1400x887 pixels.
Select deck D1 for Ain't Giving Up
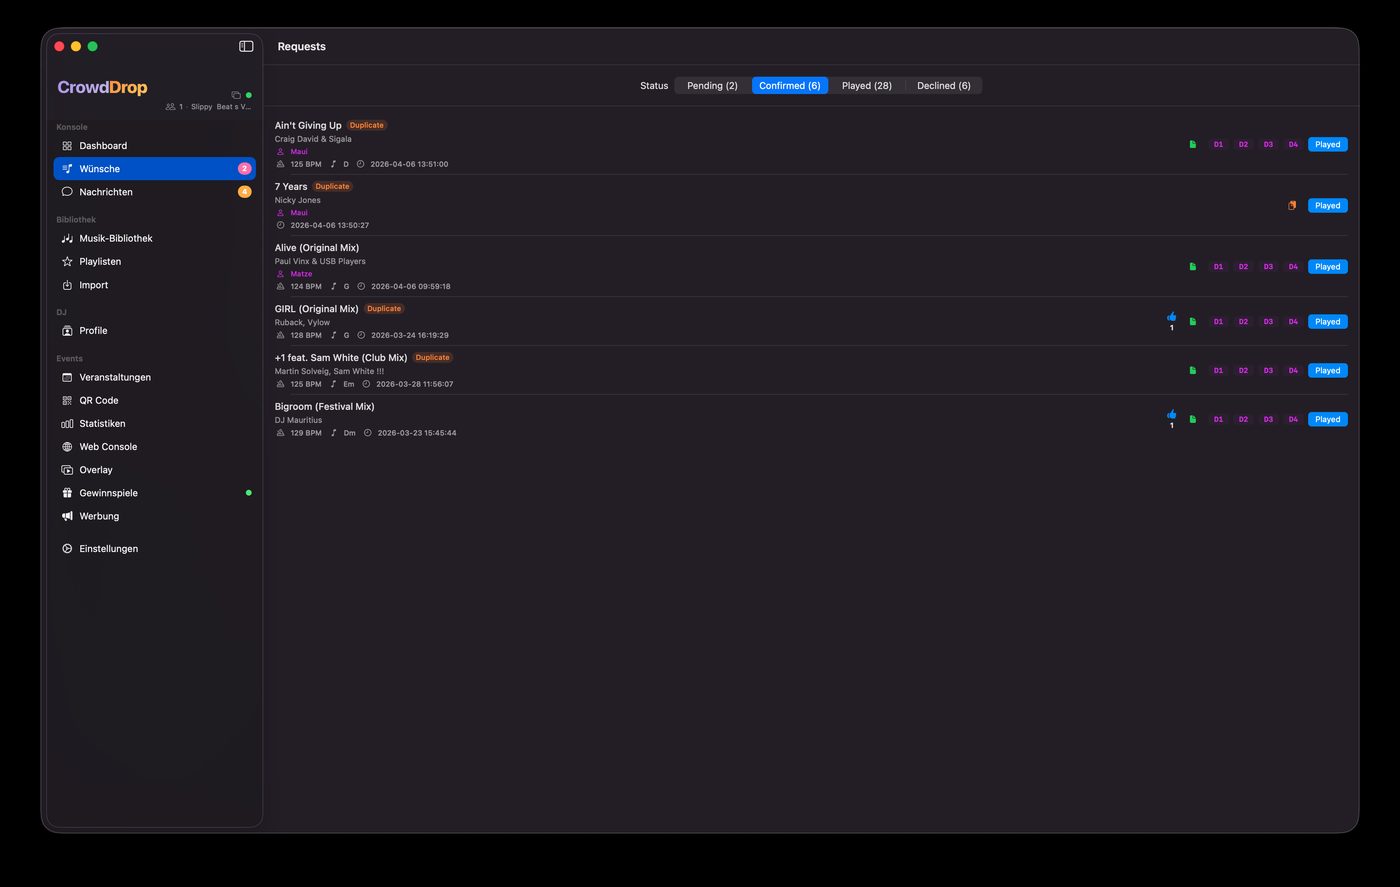pos(1218,144)
